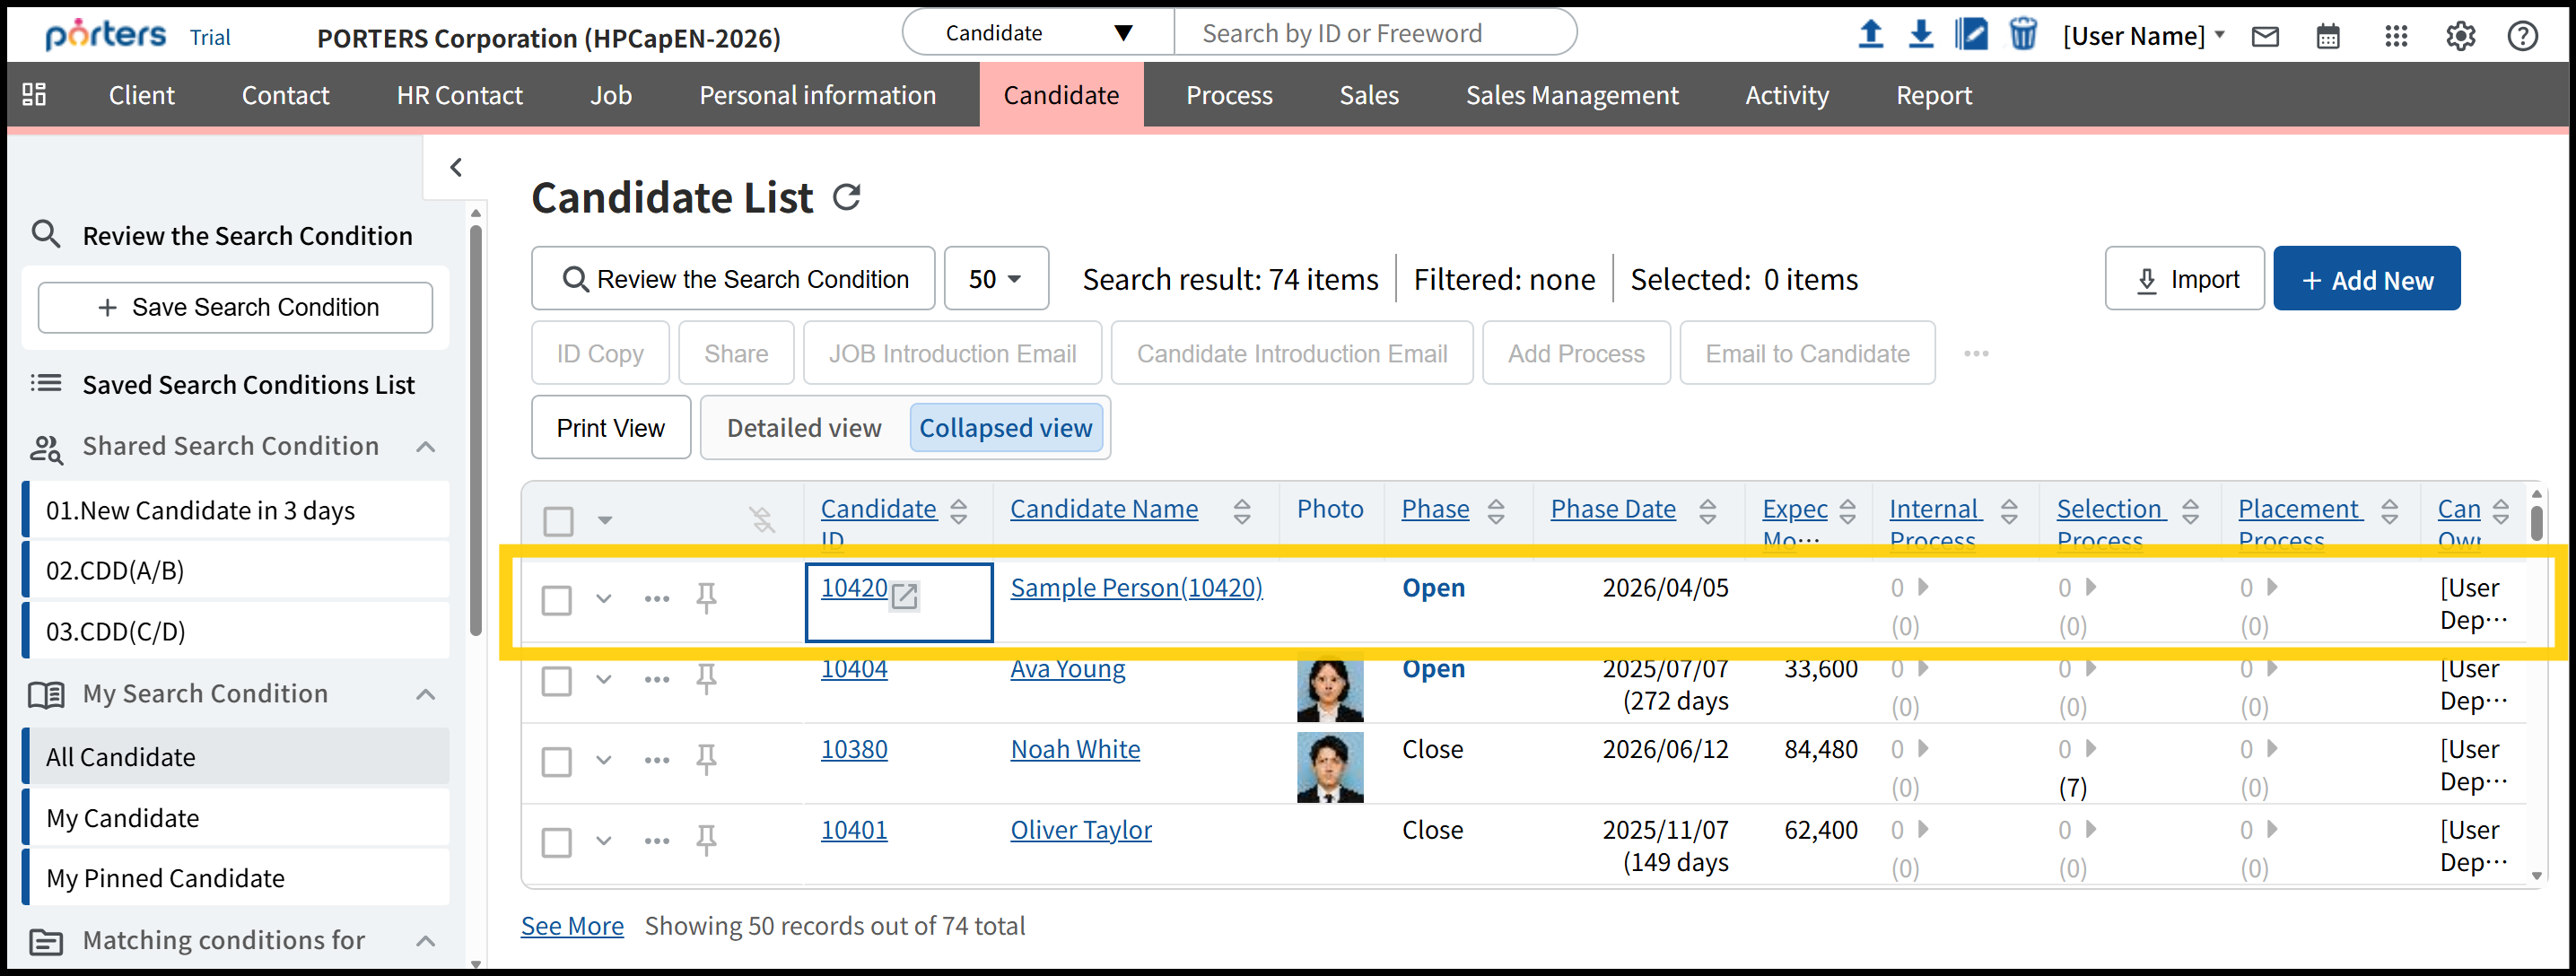
Task: Toggle the select-all header checkbox
Action: pos(558,520)
